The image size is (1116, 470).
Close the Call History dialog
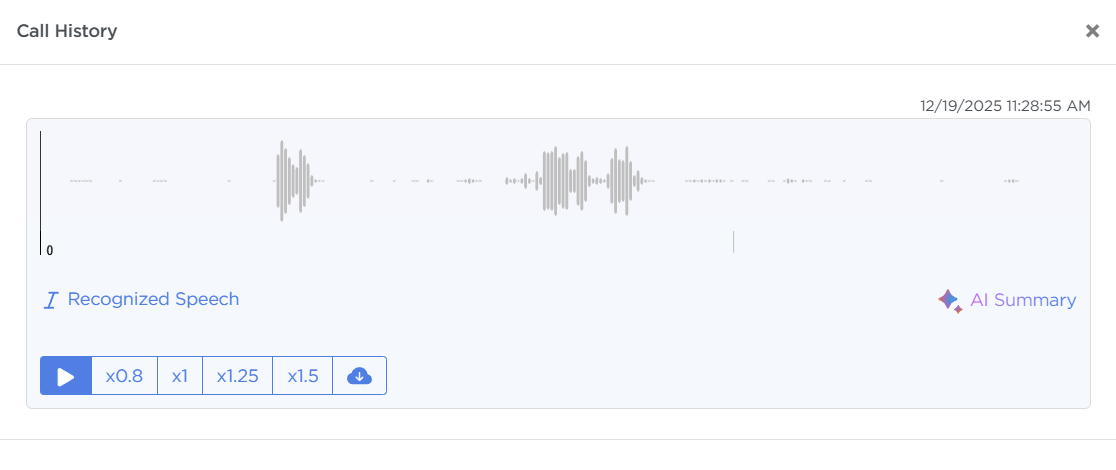click(x=1092, y=31)
